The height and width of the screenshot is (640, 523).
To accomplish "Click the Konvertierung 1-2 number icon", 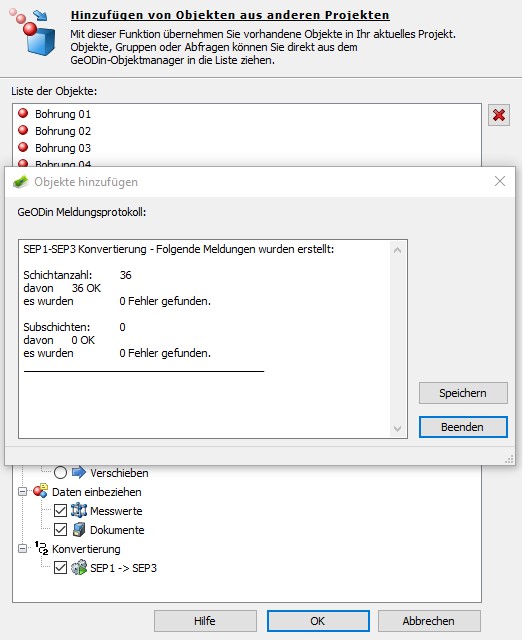I will [41, 548].
